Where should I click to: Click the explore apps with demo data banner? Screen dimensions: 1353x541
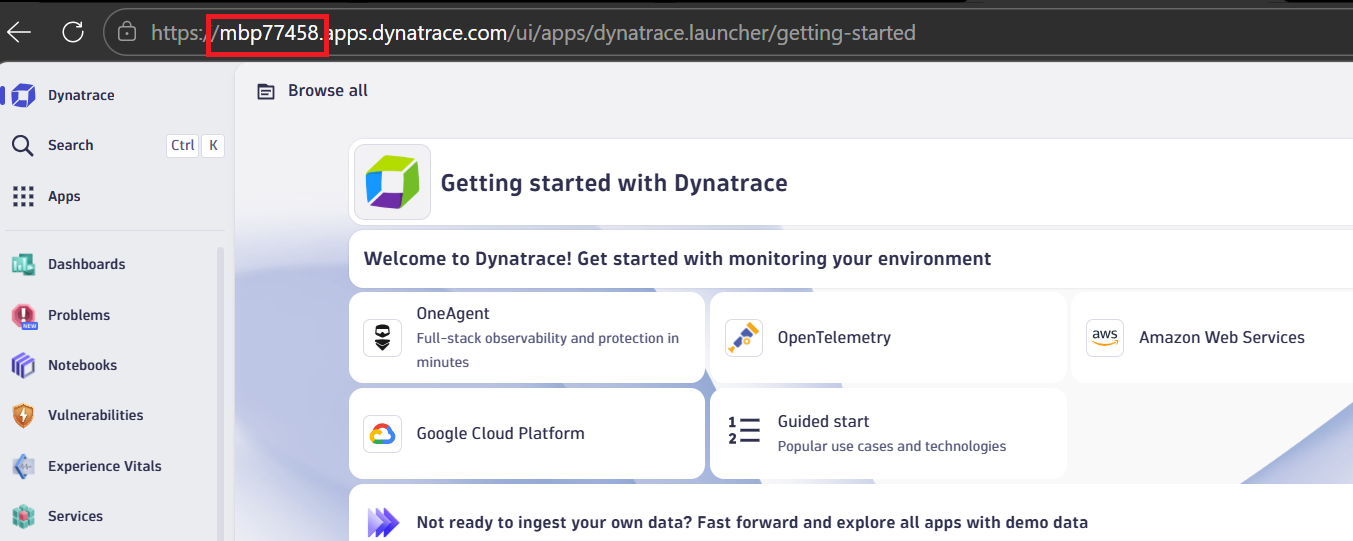click(851, 514)
